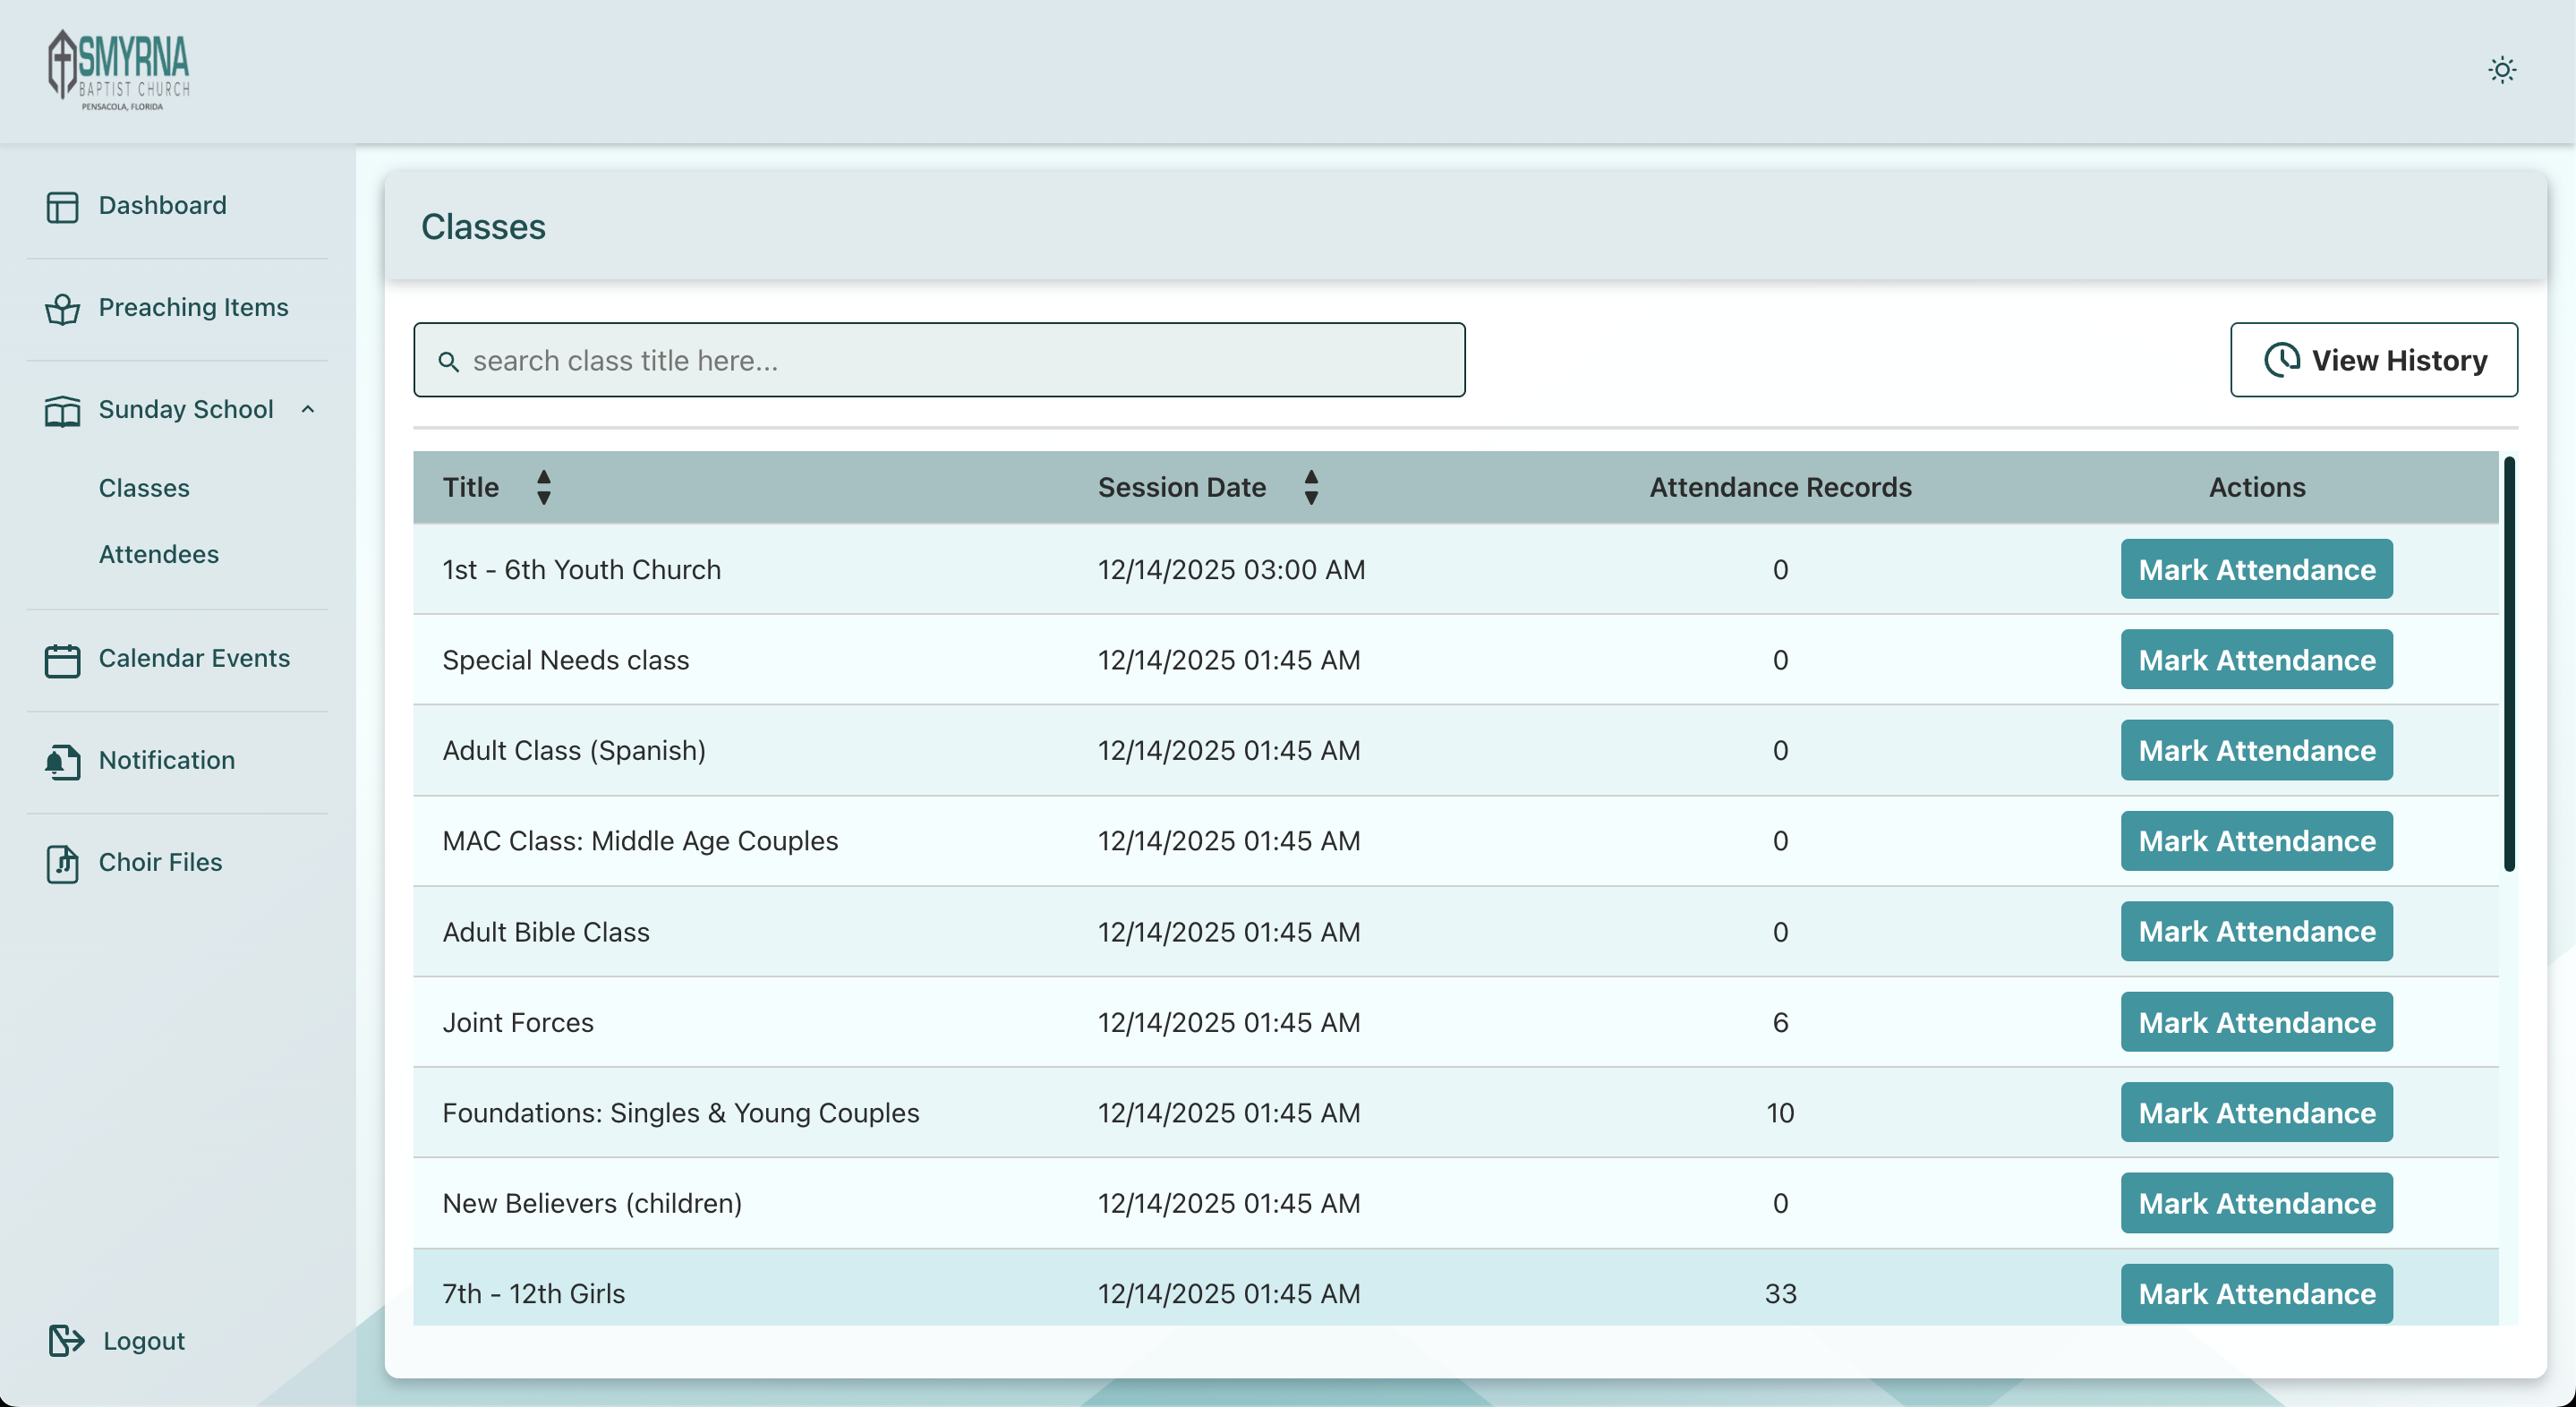Go to Attendees submenu item
This screenshot has width=2576, height=1407.
[158, 554]
